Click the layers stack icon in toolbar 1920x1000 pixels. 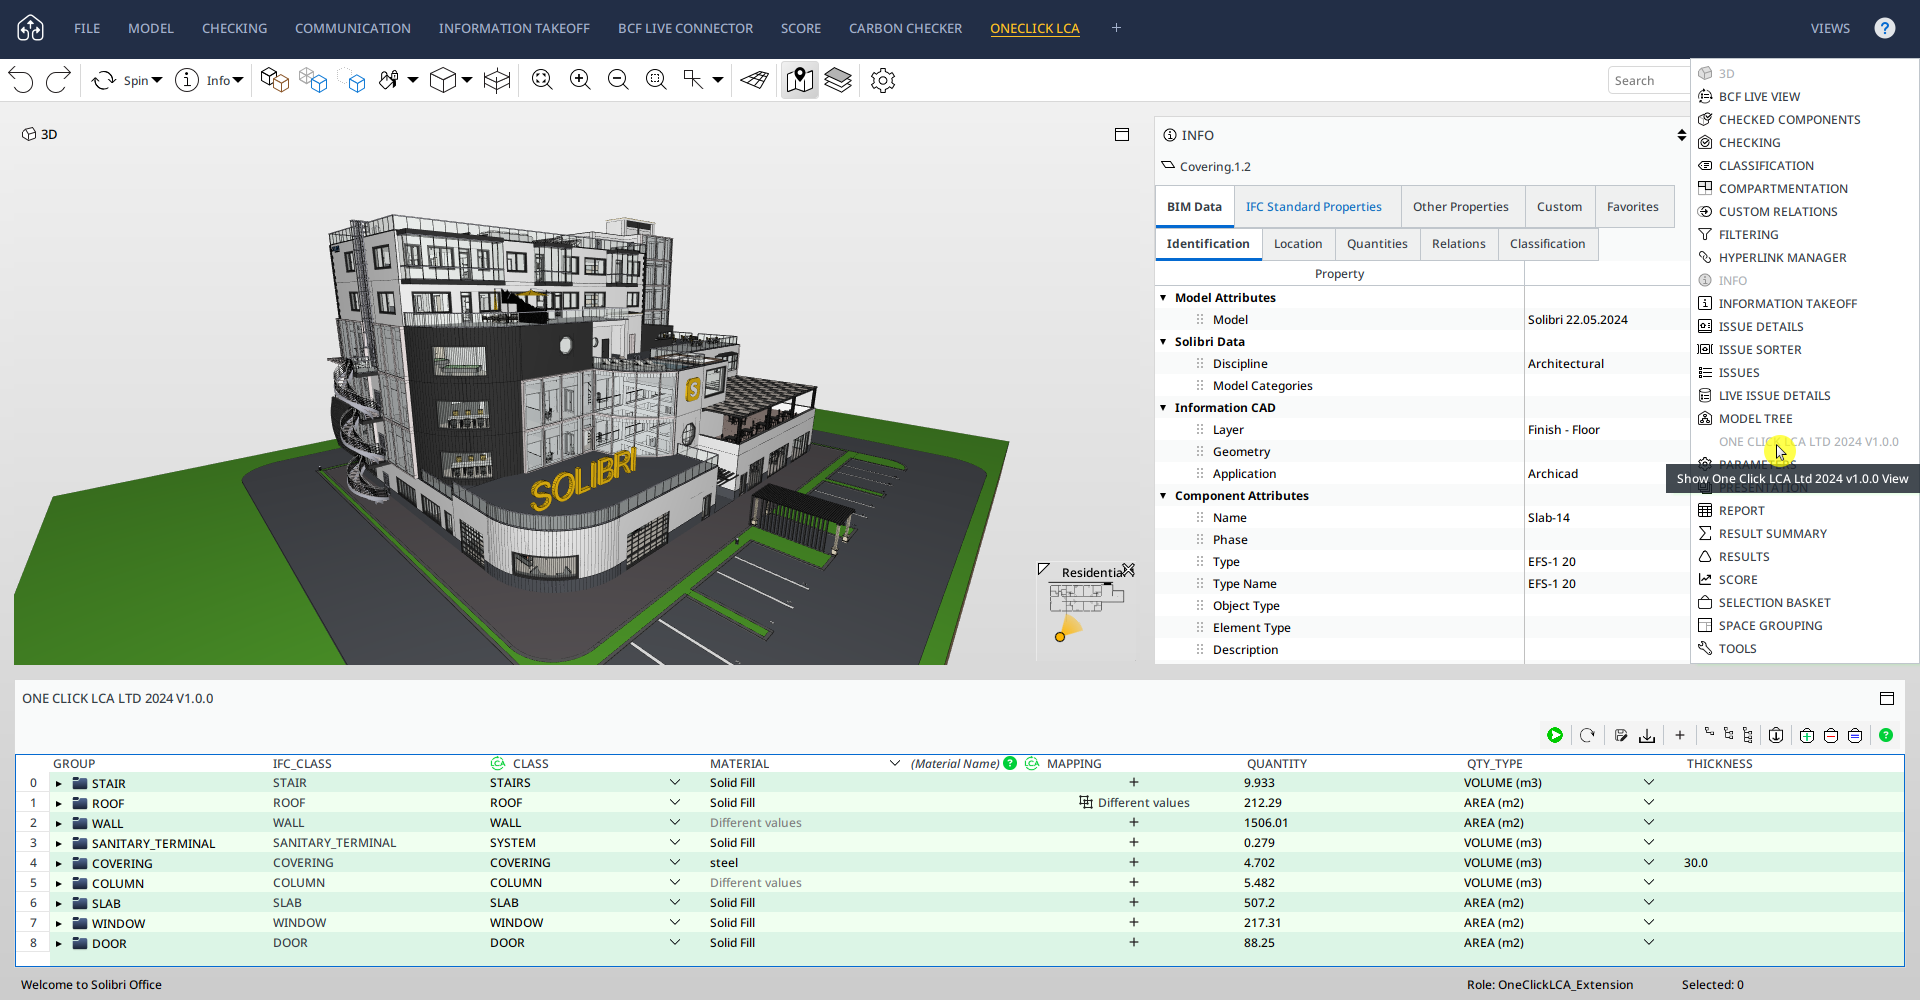pyautogui.click(x=838, y=80)
